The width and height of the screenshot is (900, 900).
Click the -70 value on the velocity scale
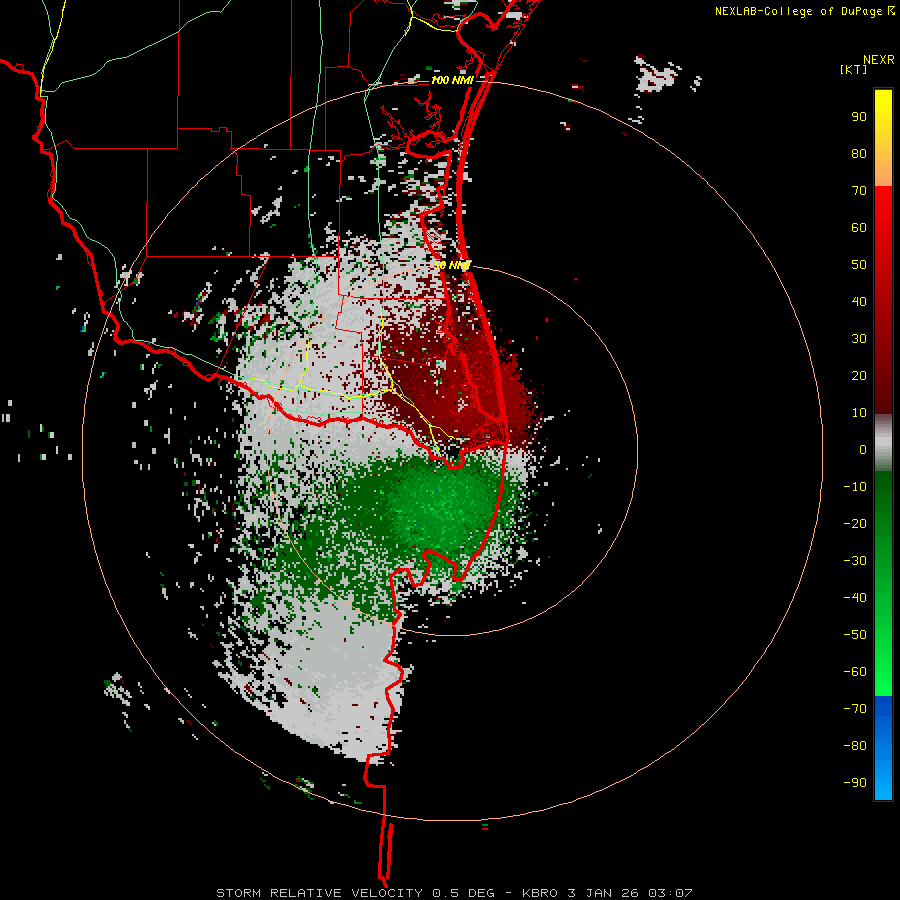pyautogui.click(x=855, y=708)
